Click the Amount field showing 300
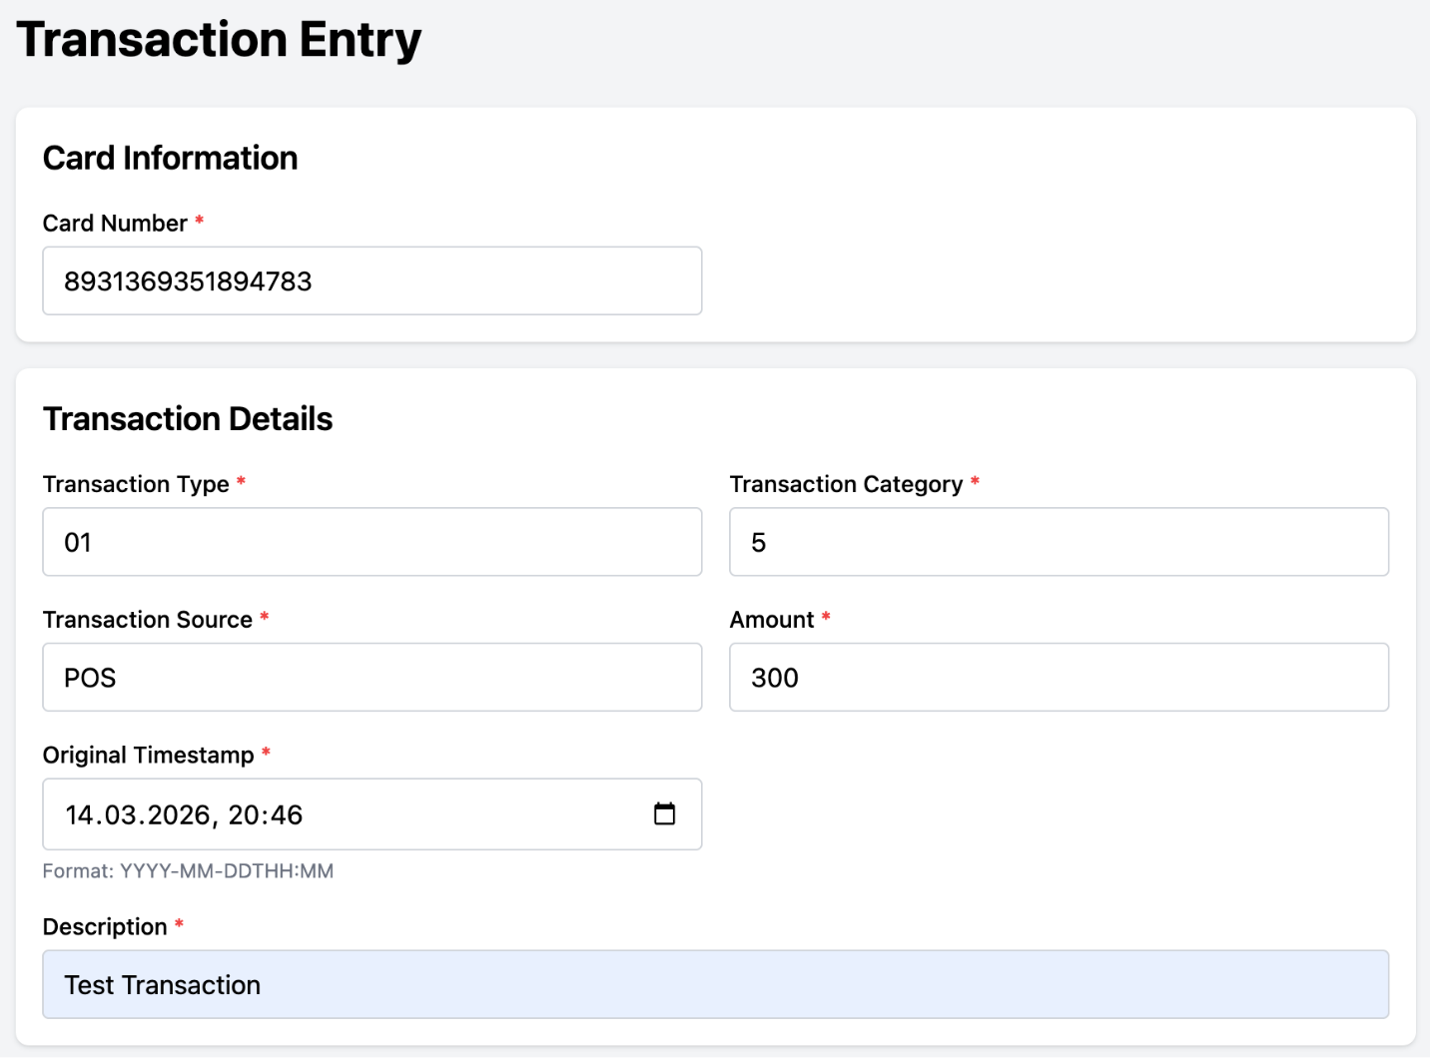The height and width of the screenshot is (1060, 1430). (x=1059, y=677)
